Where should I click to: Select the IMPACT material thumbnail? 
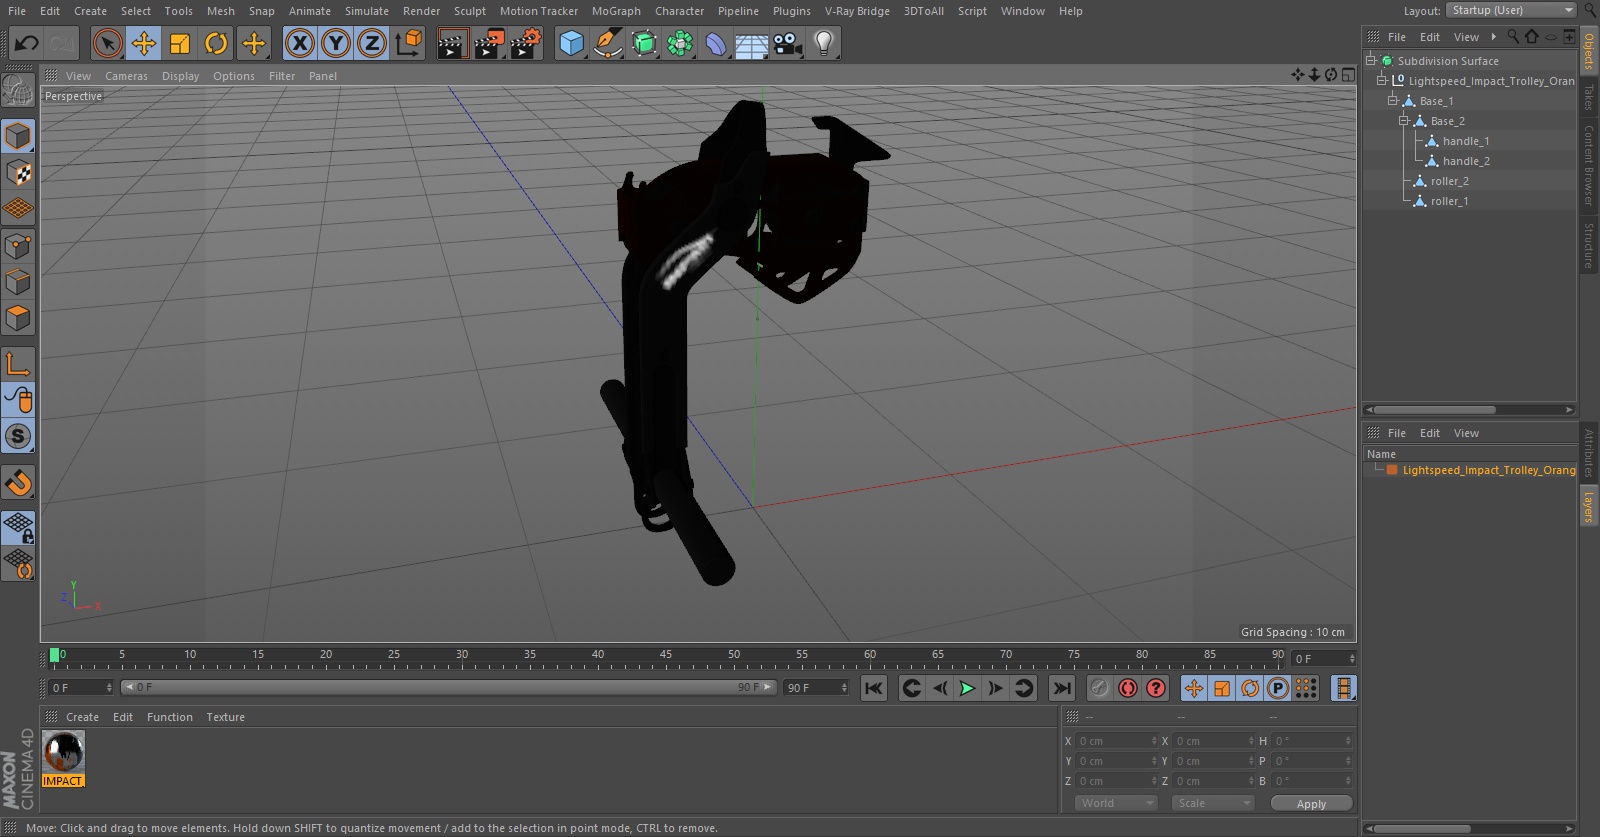click(x=63, y=752)
